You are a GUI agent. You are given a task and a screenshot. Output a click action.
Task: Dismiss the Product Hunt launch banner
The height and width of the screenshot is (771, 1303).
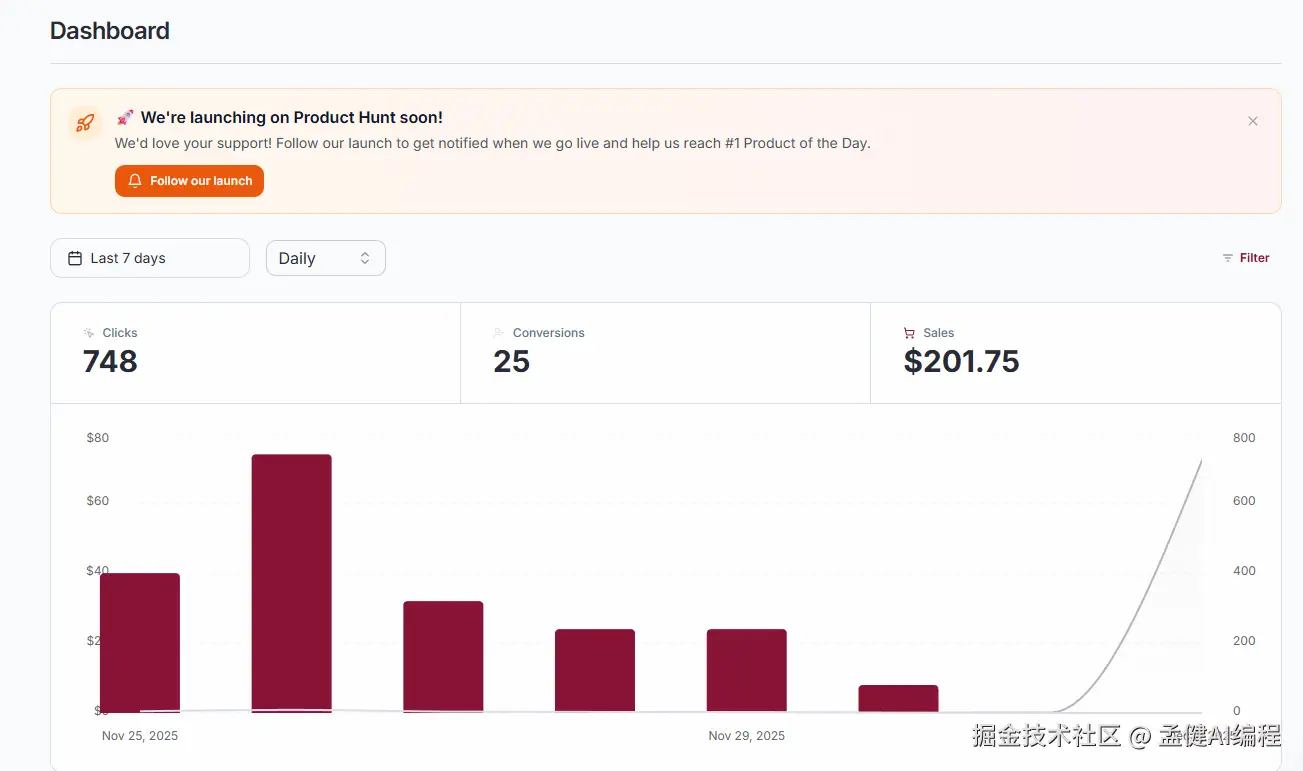pos(1252,121)
